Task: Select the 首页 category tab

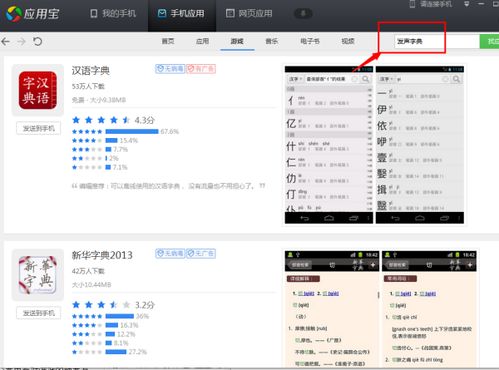Action: 168,41
